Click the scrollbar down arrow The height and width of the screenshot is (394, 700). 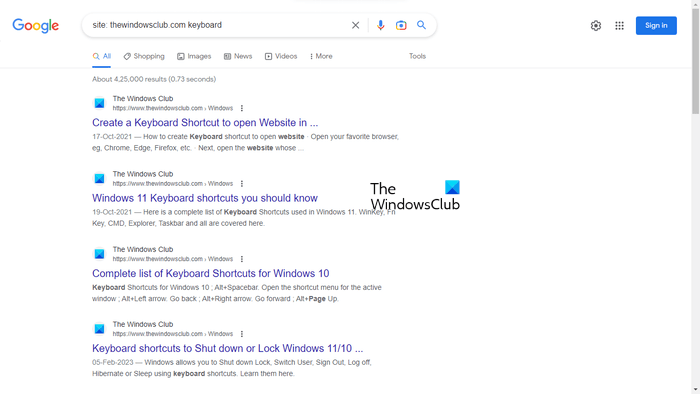click(696, 390)
